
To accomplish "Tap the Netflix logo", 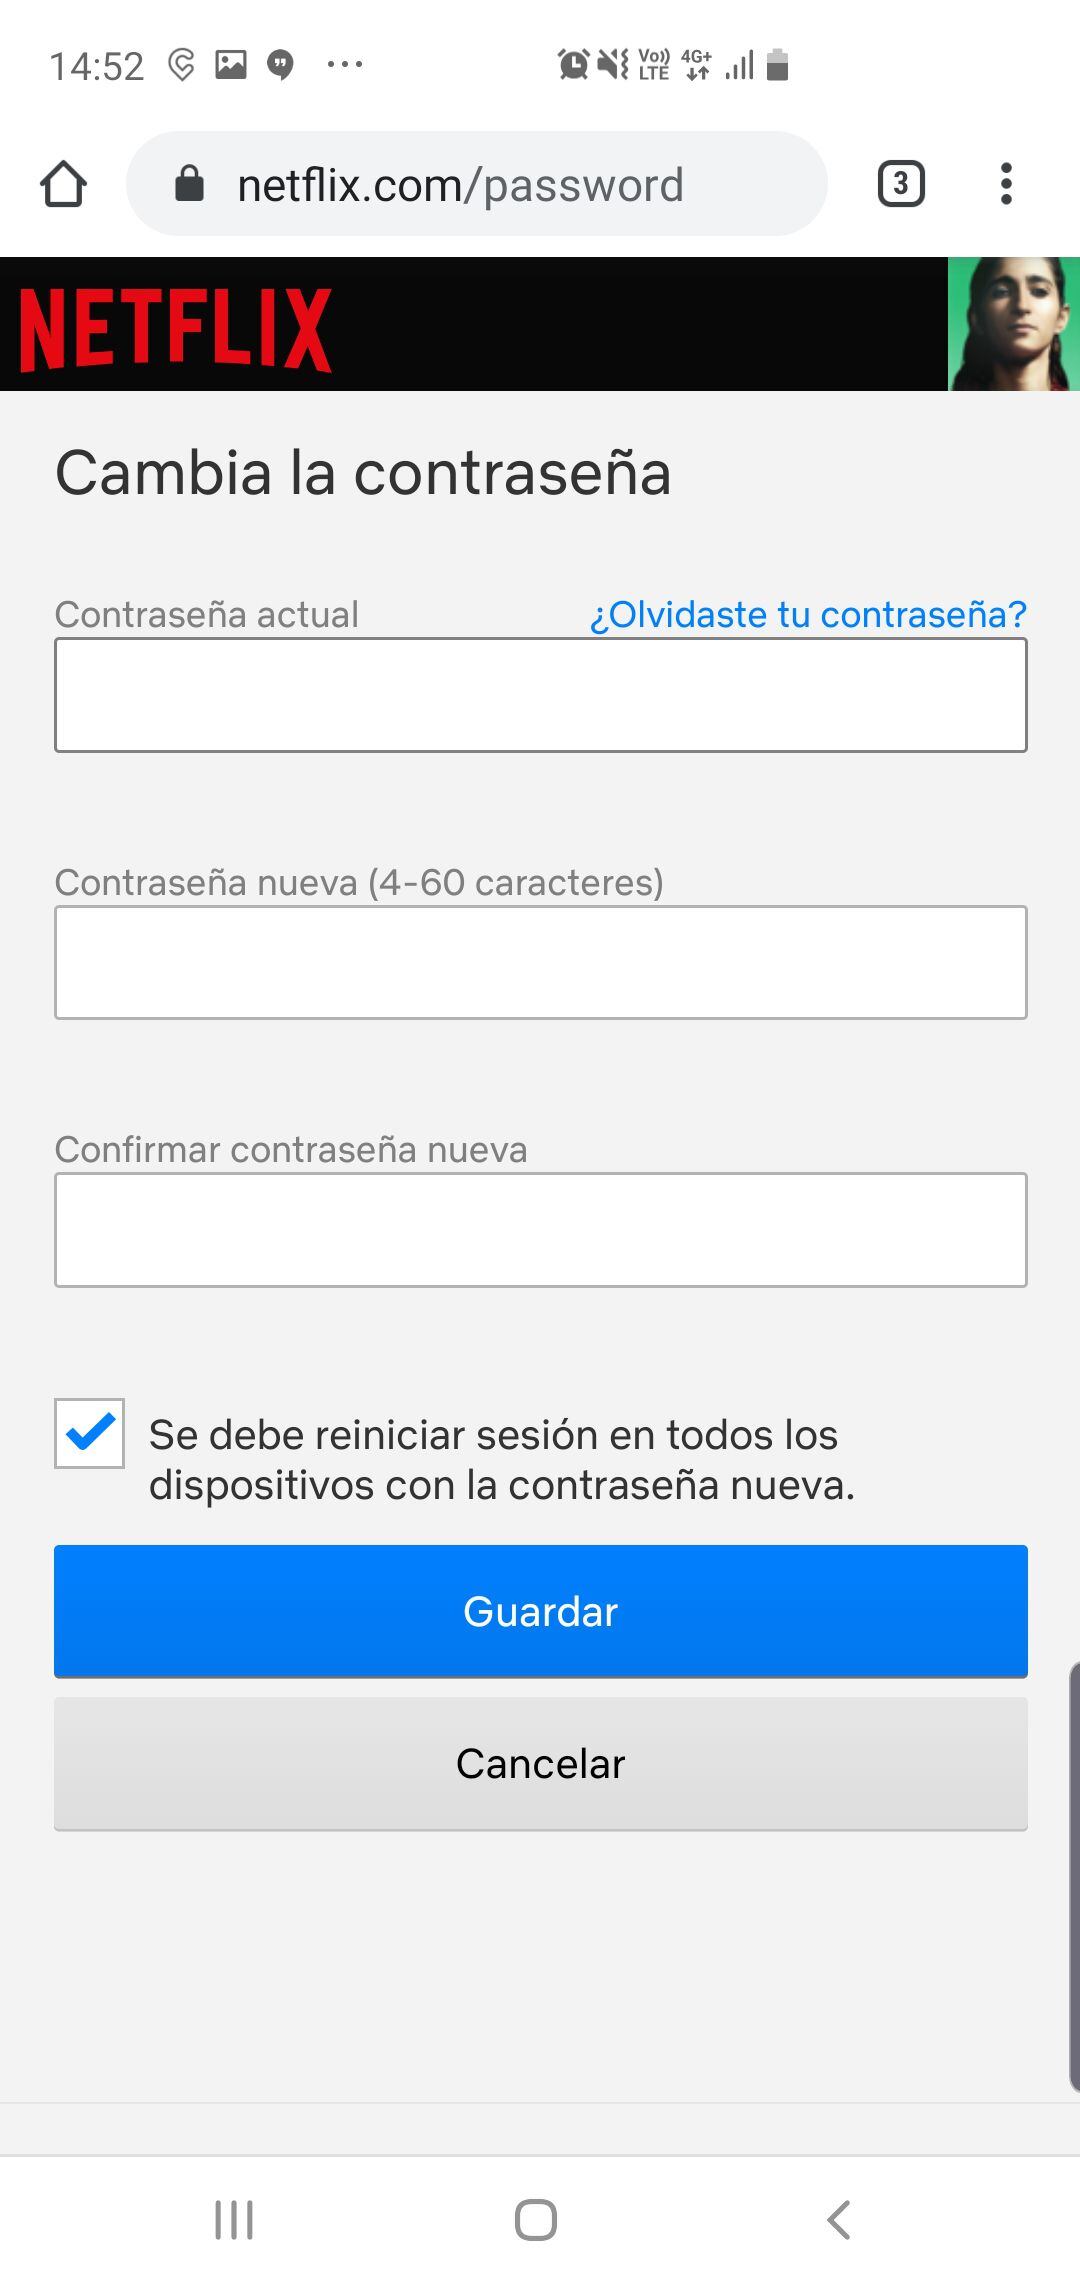I will pyautogui.click(x=175, y=329).
